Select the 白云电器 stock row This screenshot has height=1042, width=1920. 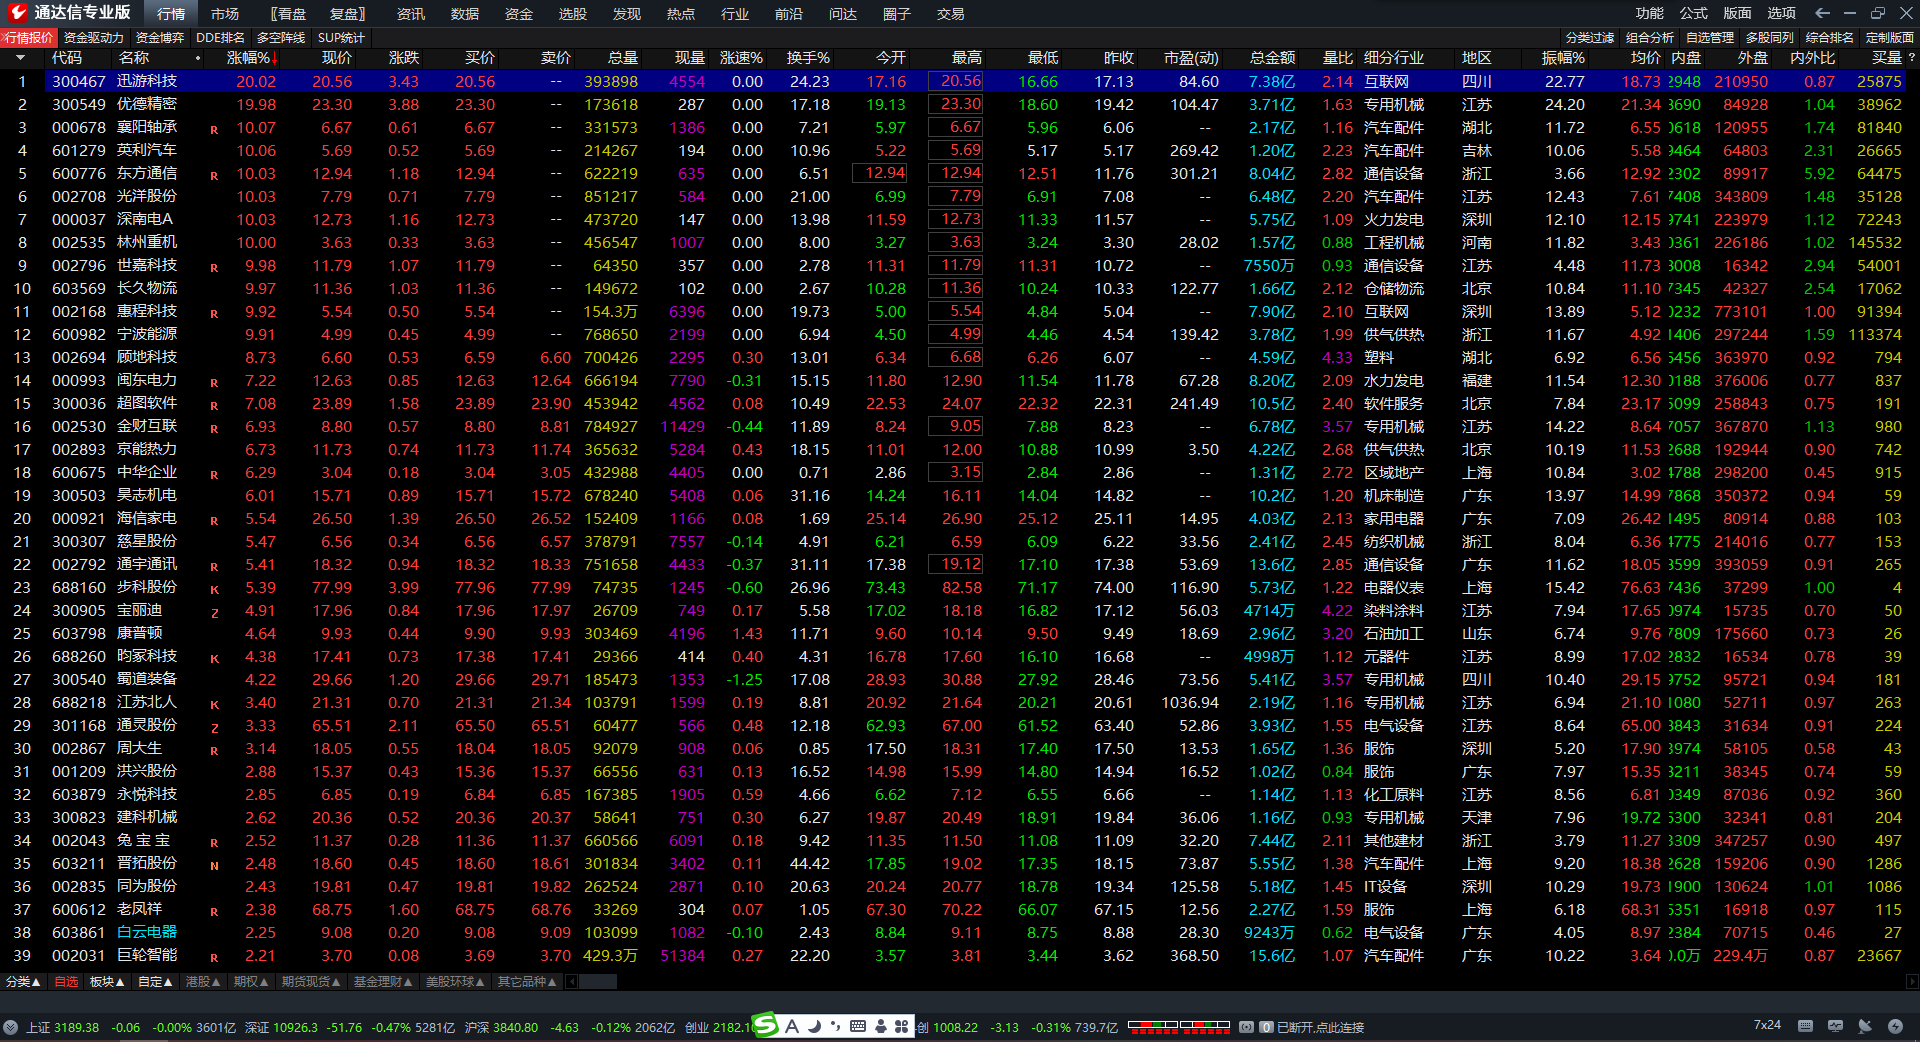[954, 932]
